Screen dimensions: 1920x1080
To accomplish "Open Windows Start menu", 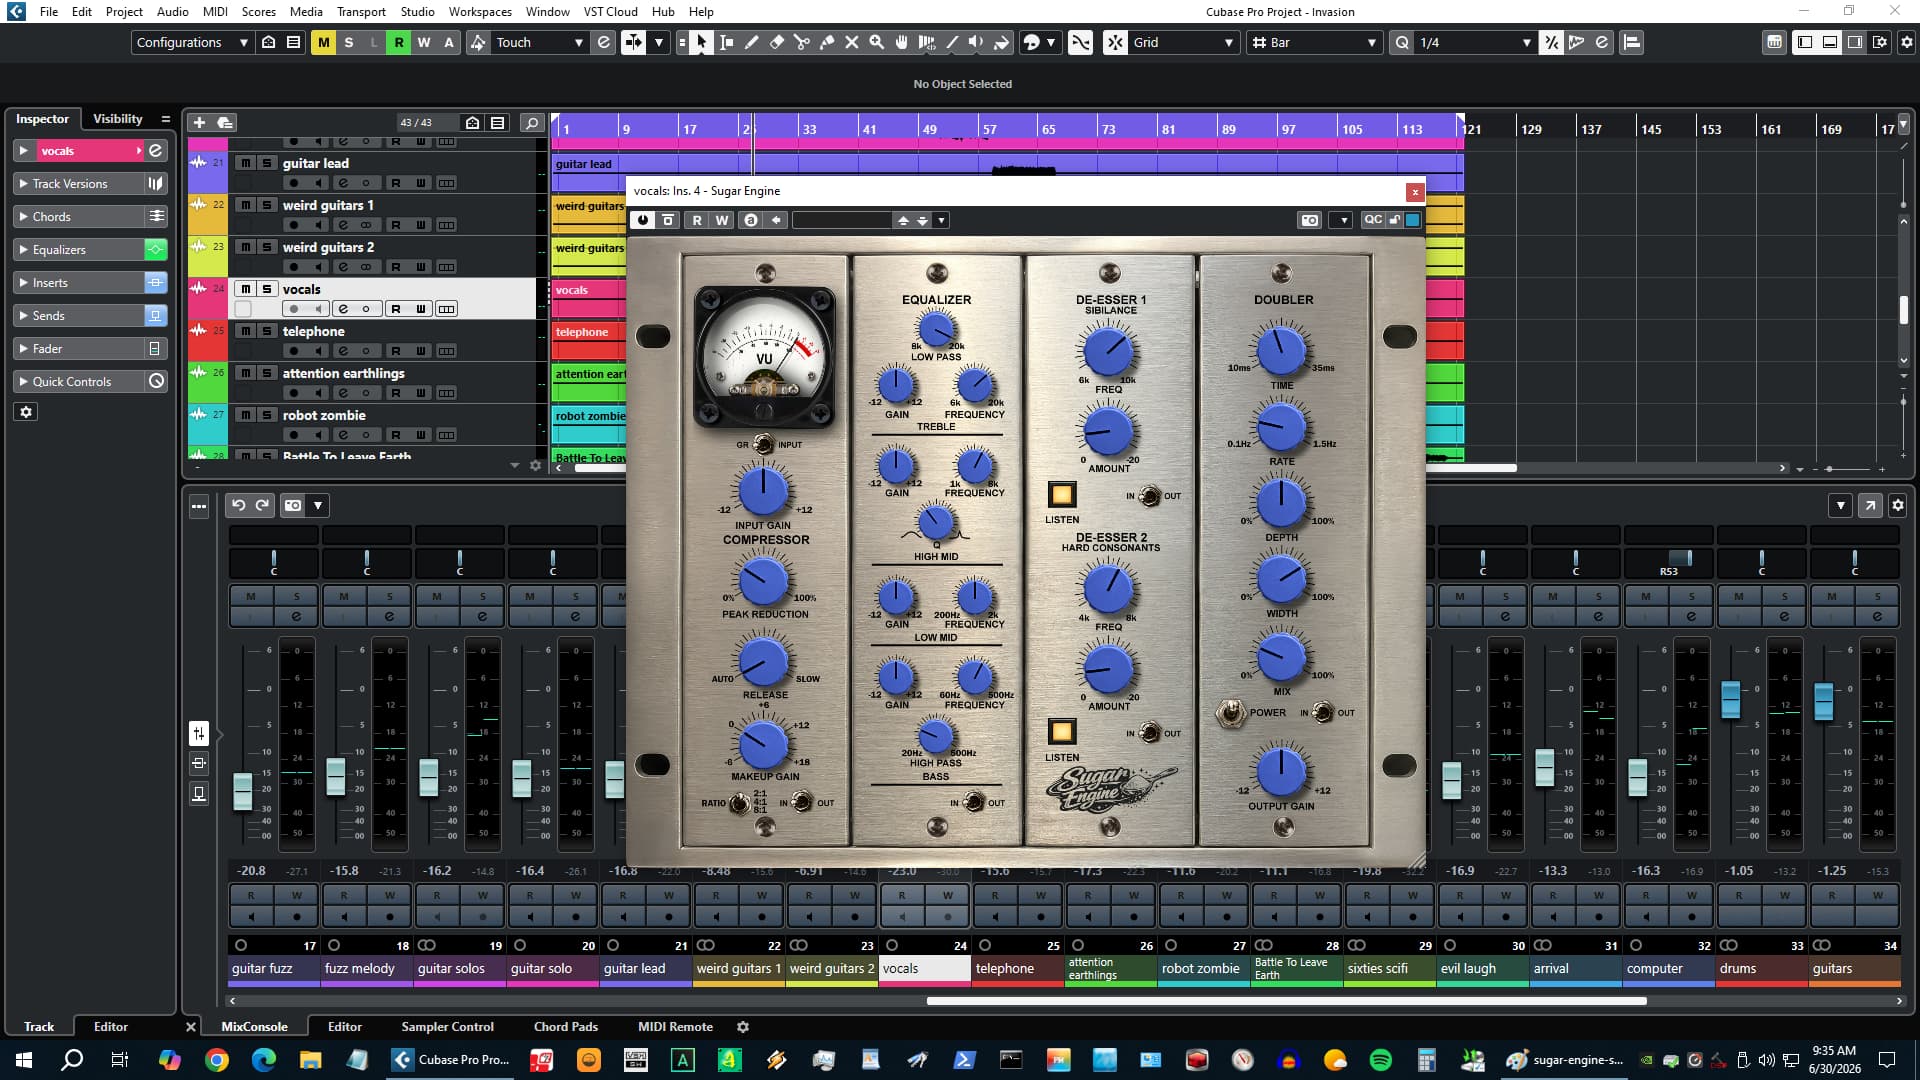I will [x=24, y=1060].
